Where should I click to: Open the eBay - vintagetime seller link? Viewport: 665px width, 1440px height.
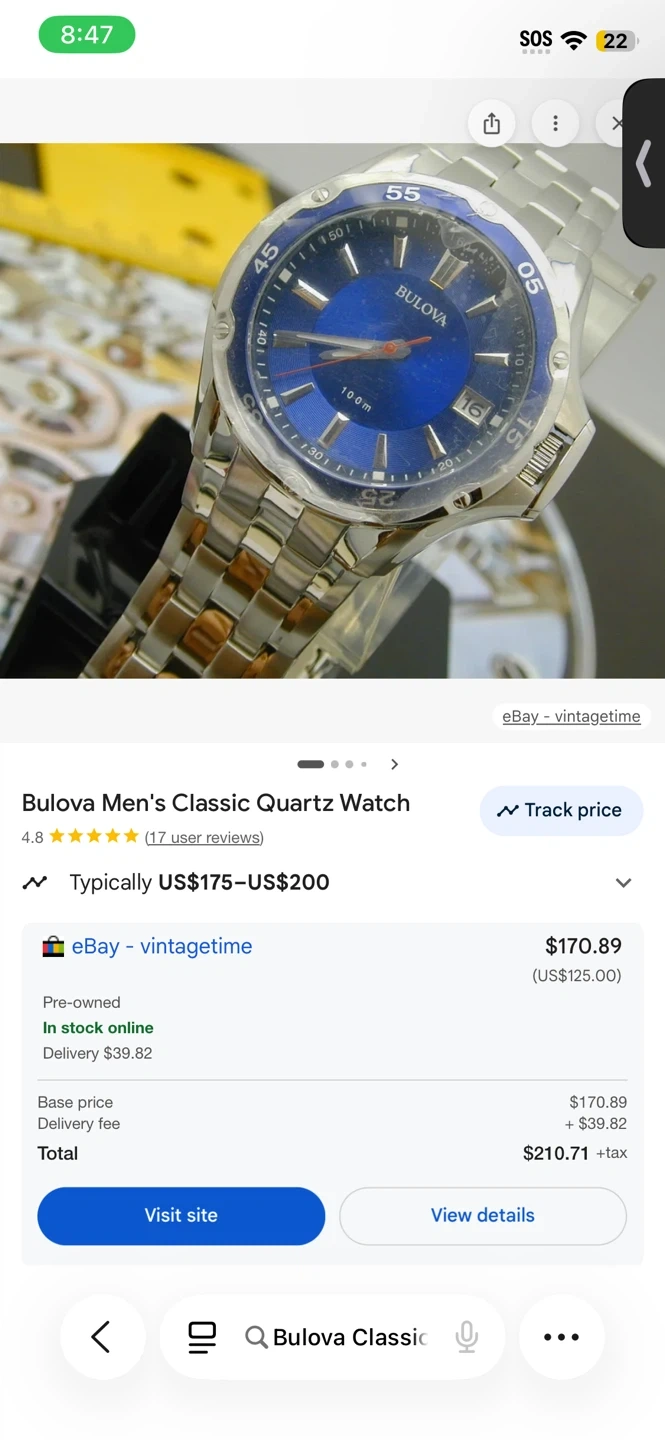[x=162, y=946]
